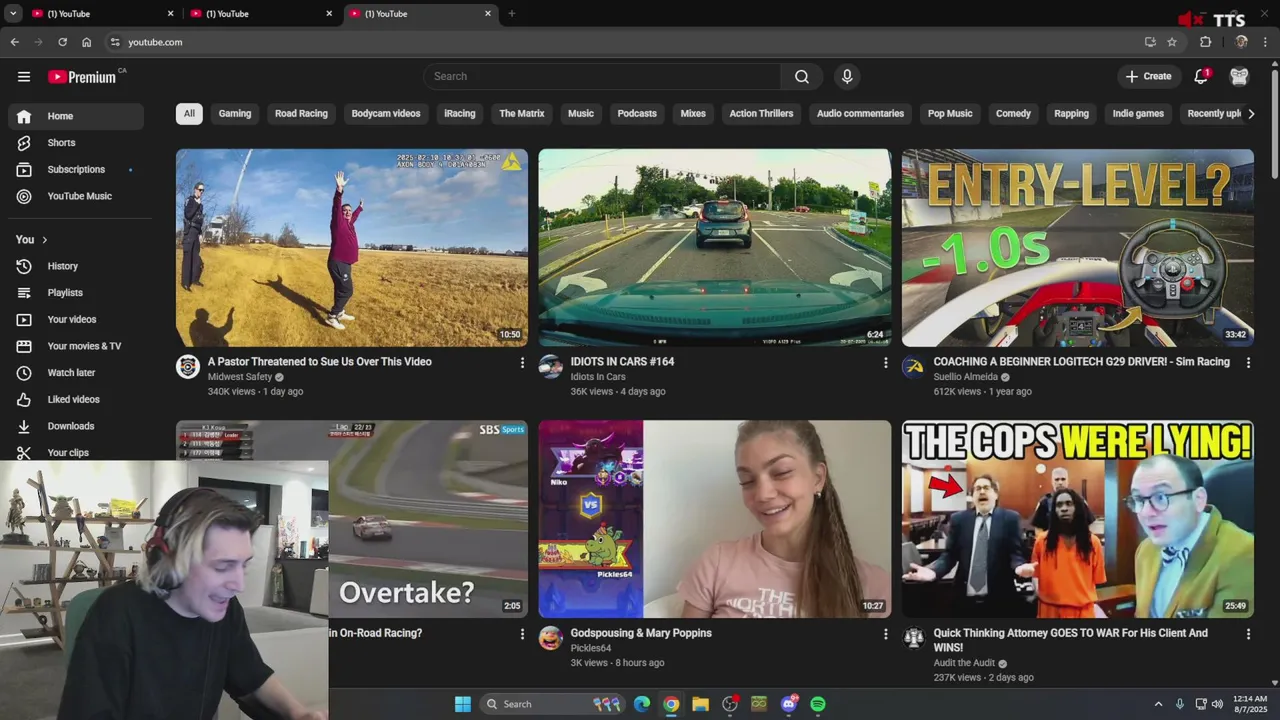
Task: Open Playlists in the sidebar
Action: pyautogui.click(x=76, y=293)
